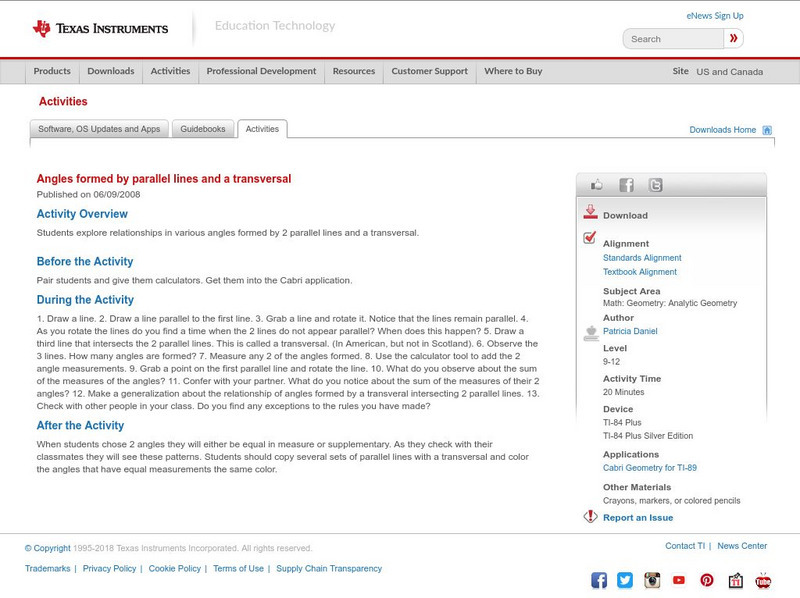The image size is (800, 598).
Task: Switch to Software, OS Updates and Apps tab
Action: [x=99, y=129]
